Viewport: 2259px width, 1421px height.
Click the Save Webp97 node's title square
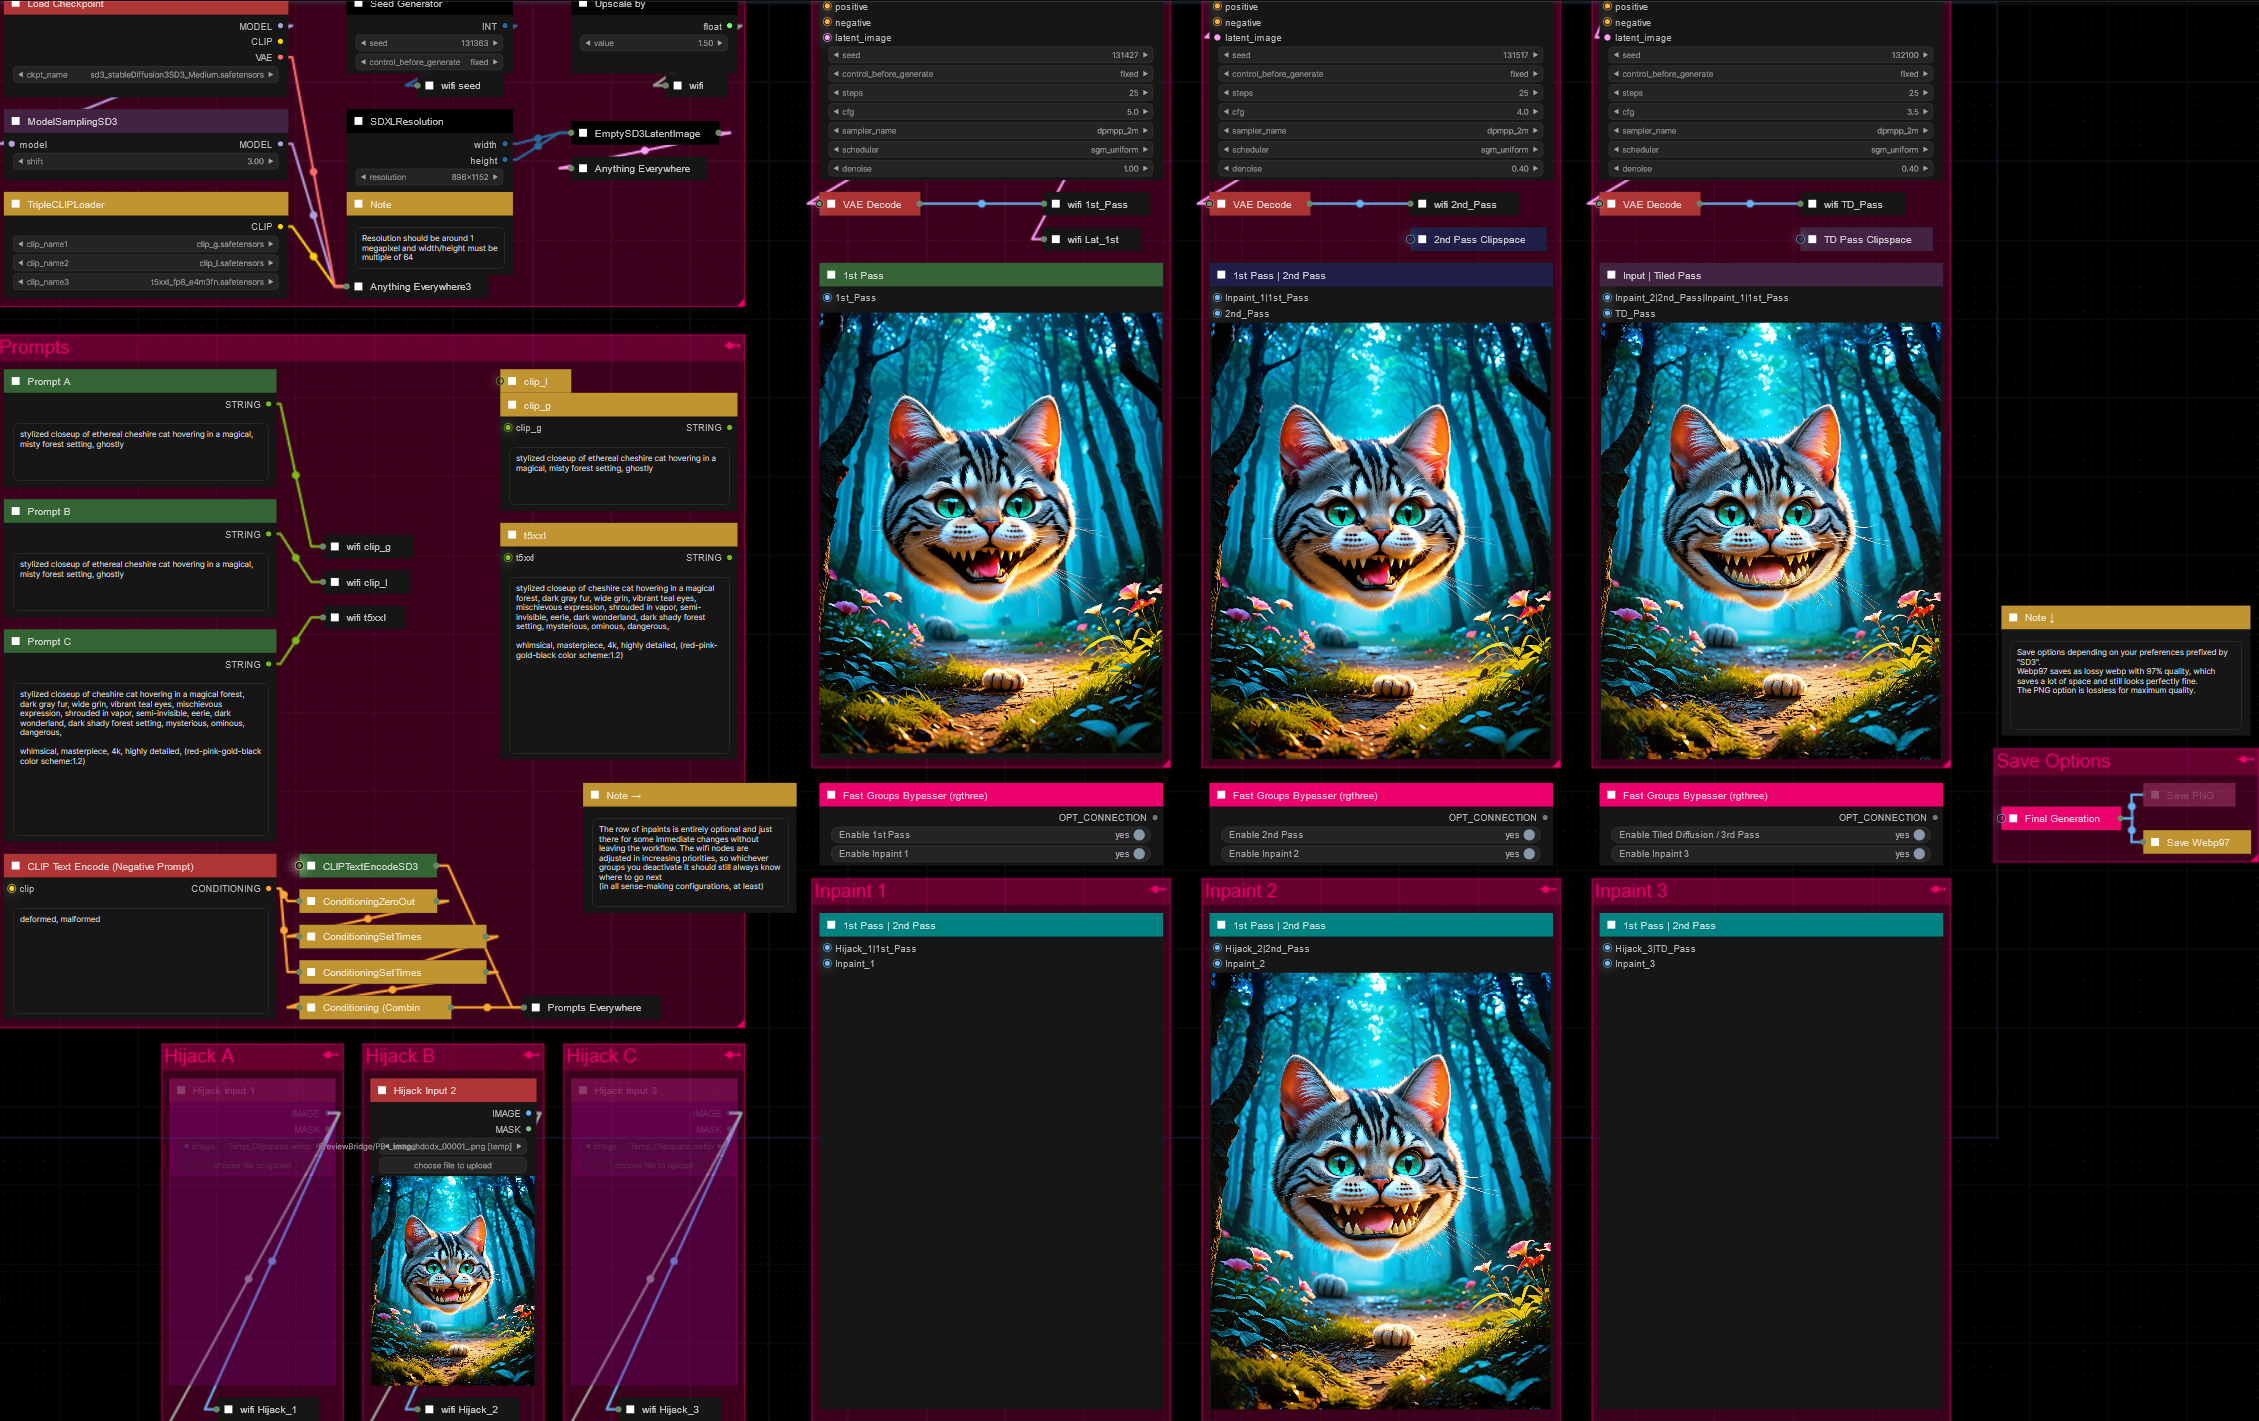[x=2155, y=842]
